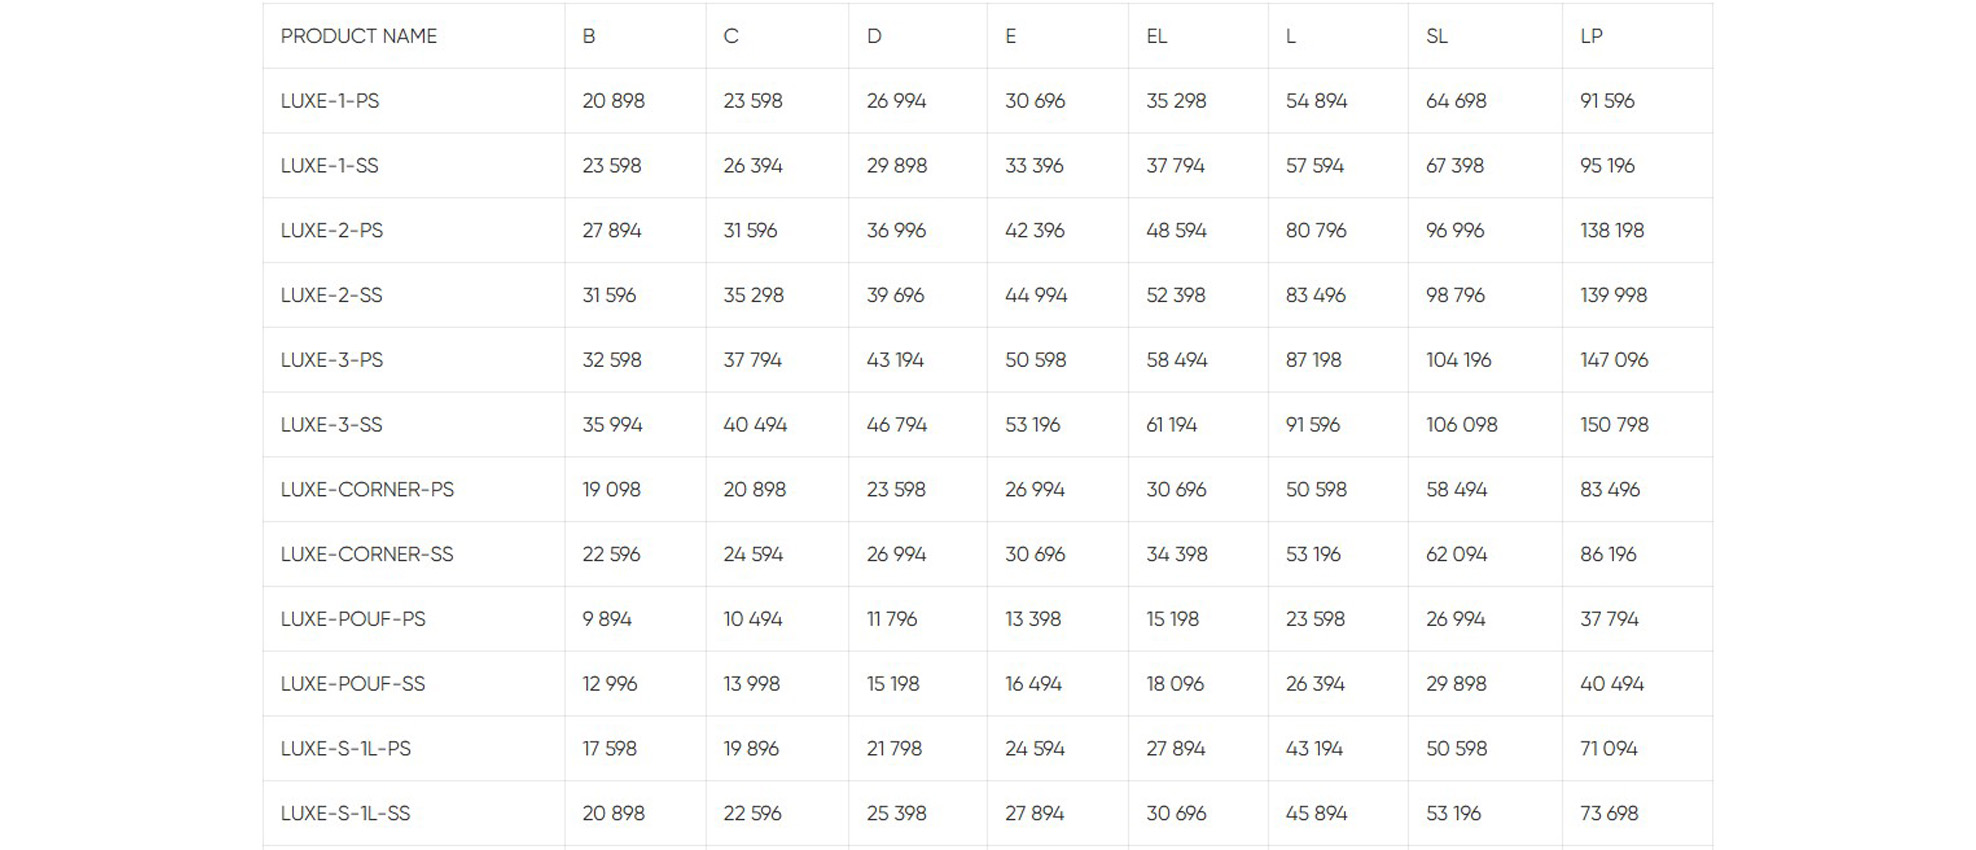Select the LUXE-CORNER-SS product name cell
This screenshot has height=850, width=1976.
(367, 554)
